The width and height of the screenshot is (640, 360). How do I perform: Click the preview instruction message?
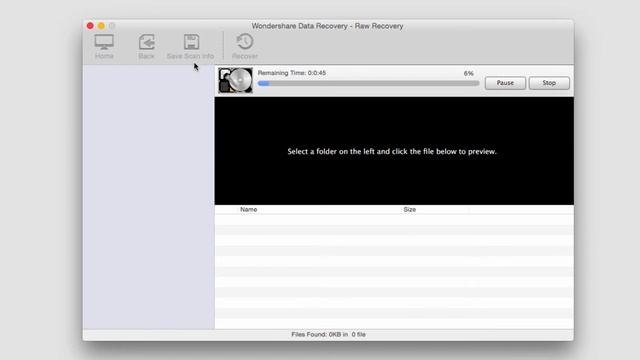tap(392, 151)
